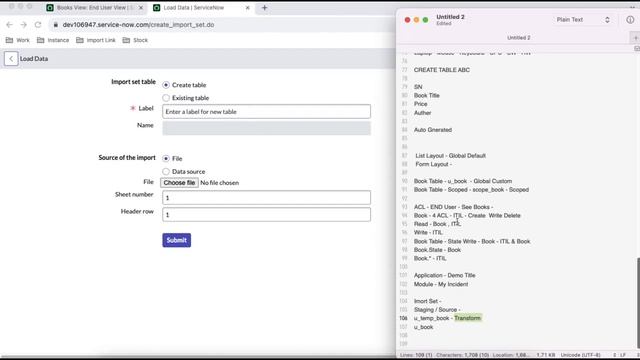Click 'Application - Demo Title' line
The width and height of the screenshot is (640, 360).
(444, 276)
